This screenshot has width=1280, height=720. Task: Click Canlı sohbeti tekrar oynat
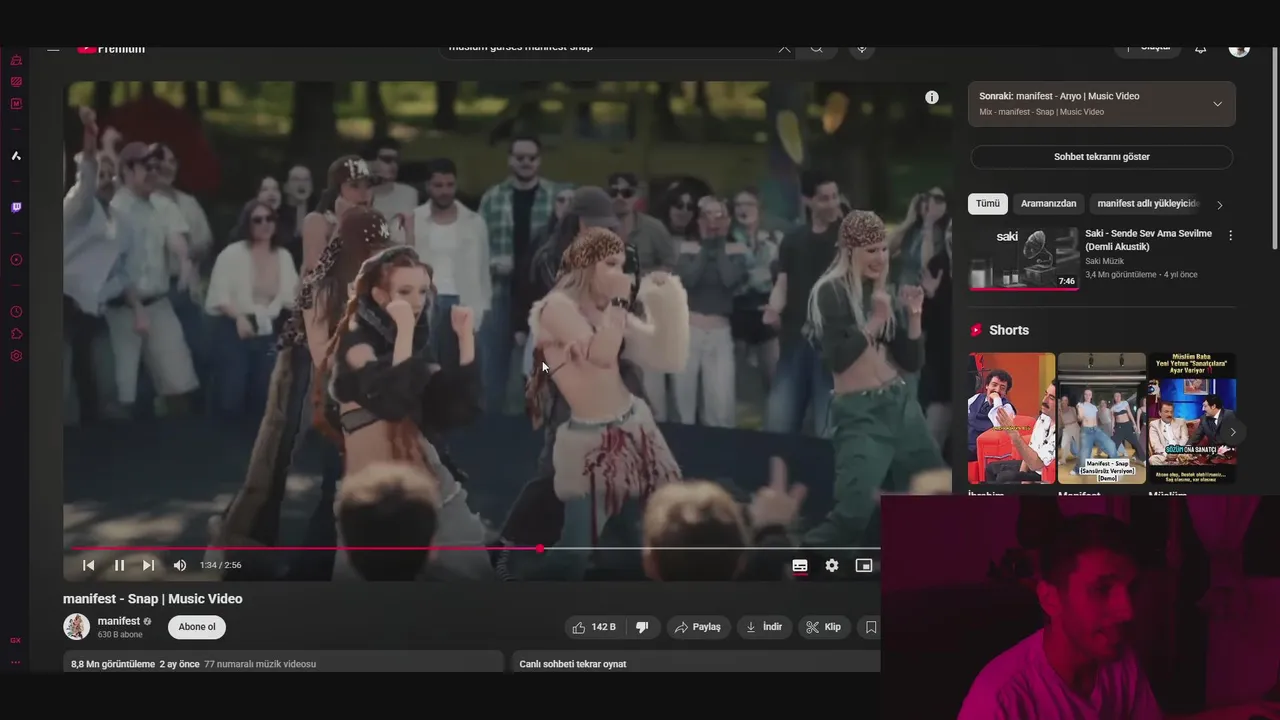[x=573, y=664]
